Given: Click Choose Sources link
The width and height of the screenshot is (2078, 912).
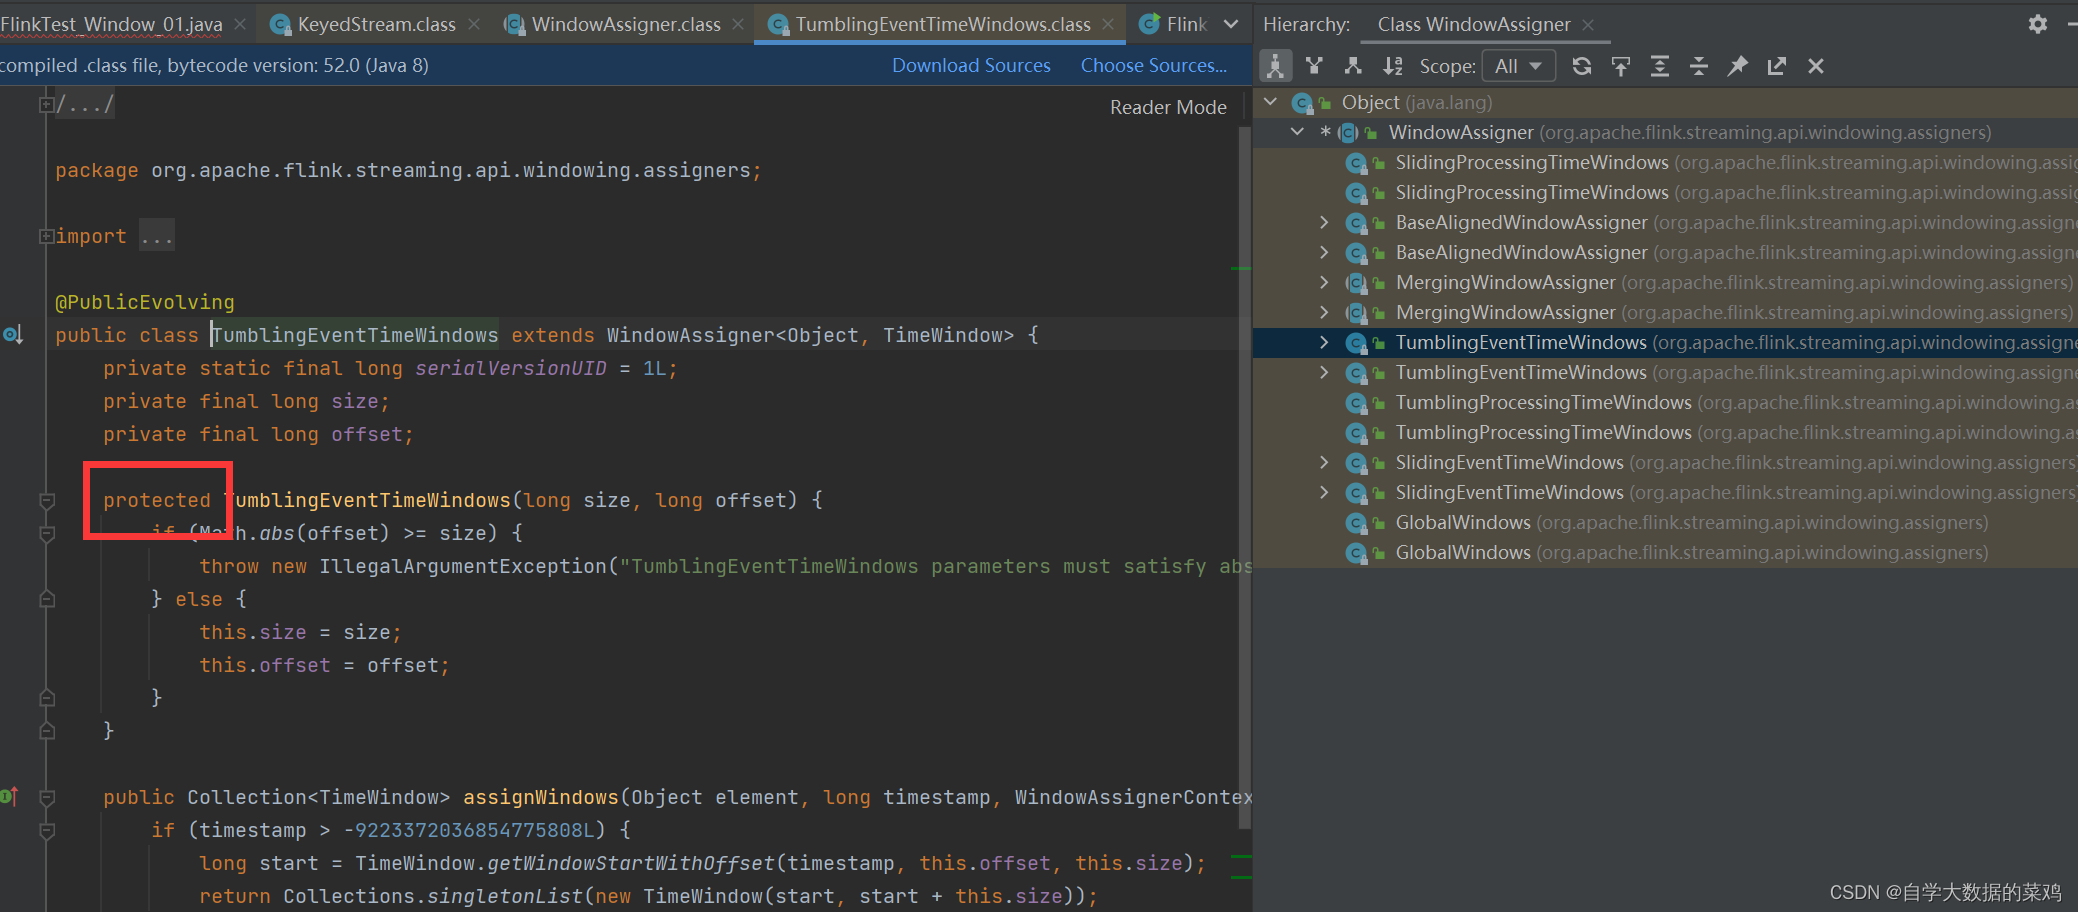Looking at the screenshot, I should pyautogui.click(x=1154, y=65).
